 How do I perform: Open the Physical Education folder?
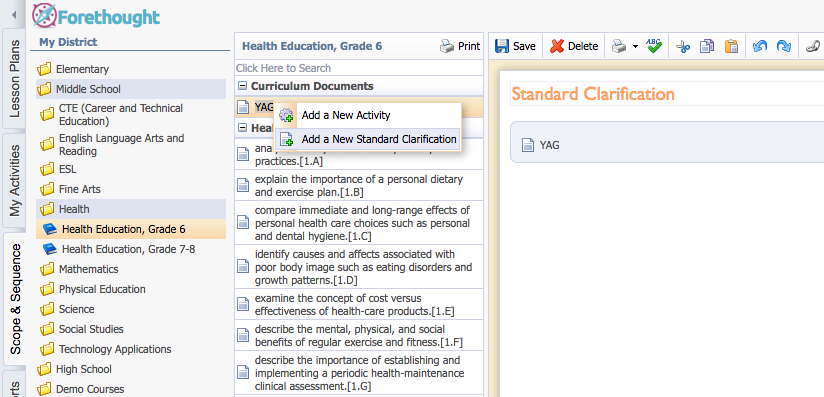tap(131, 289)
